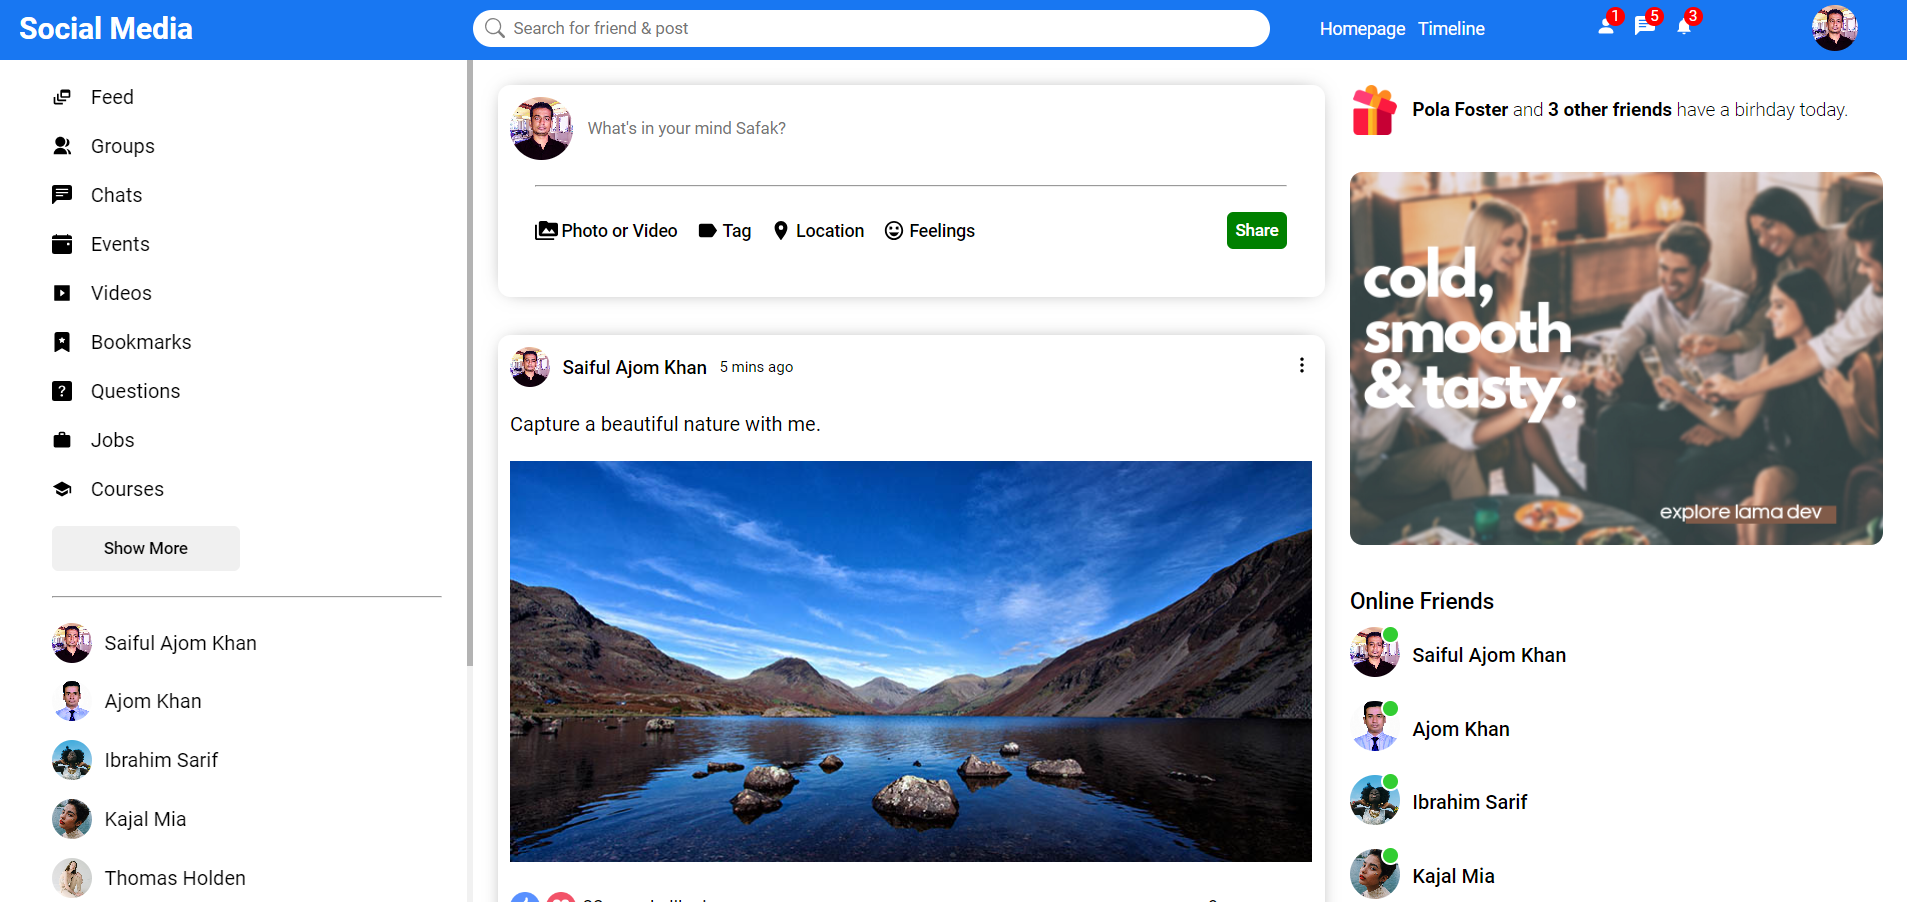Click the friend requests person icon

1606,27
